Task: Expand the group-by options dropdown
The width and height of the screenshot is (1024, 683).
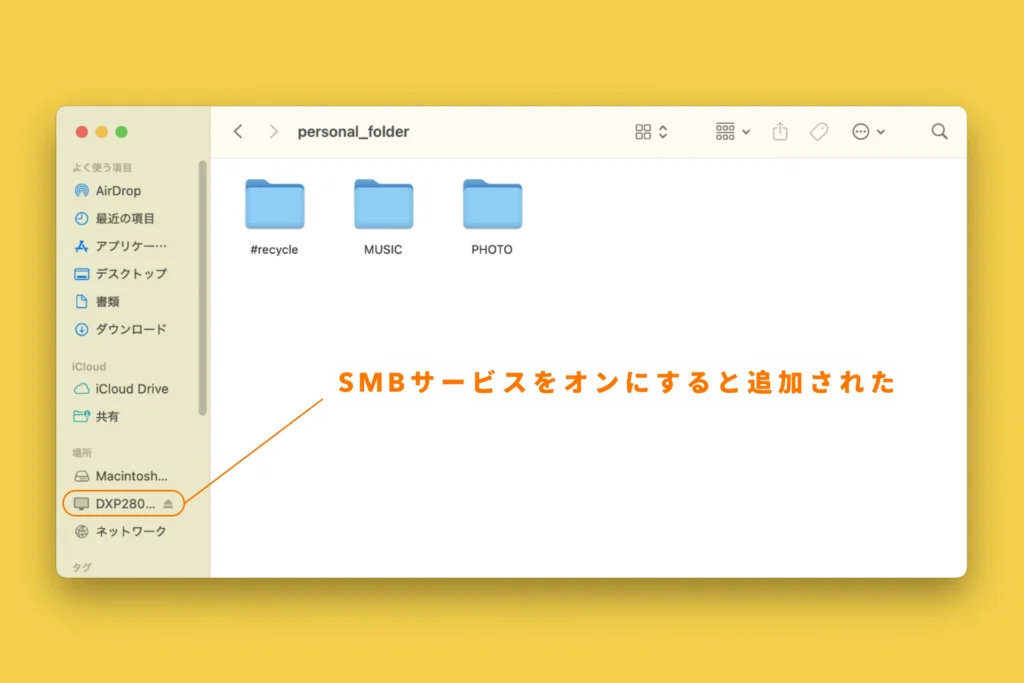Action: click(x=733, y=132)
